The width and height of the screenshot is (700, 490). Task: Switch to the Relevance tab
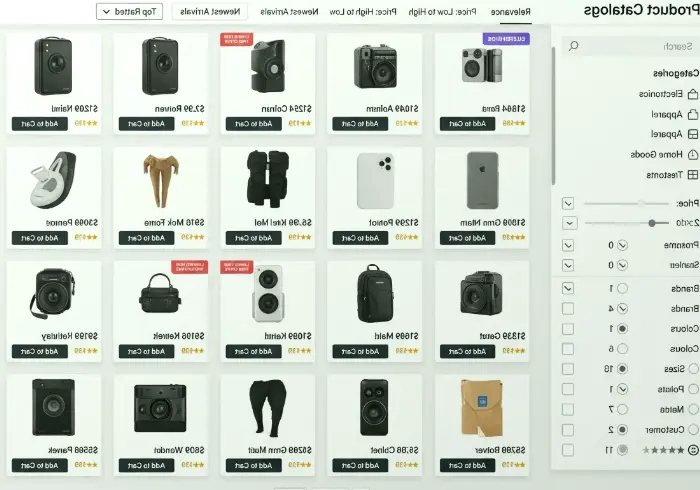pos(511,12)
